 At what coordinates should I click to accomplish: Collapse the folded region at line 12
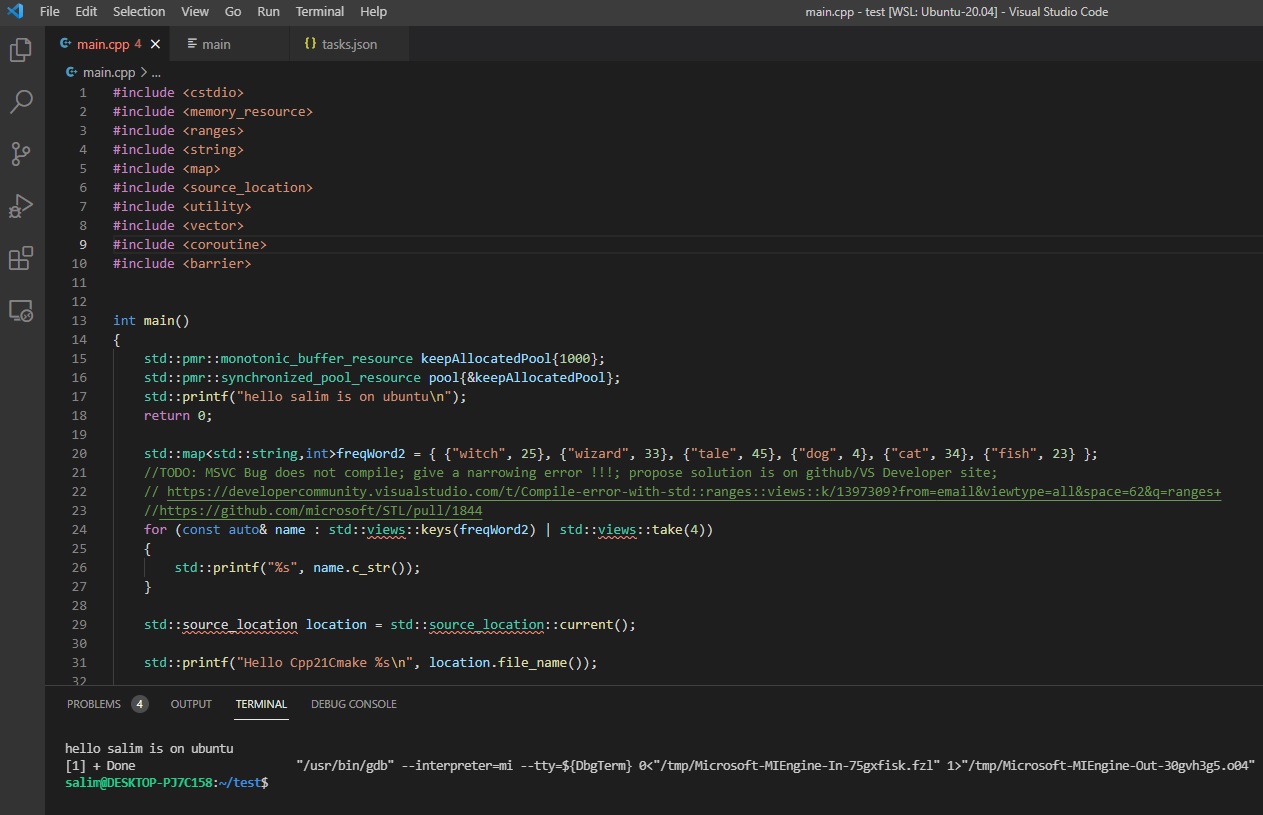pyautogui.click(x=100, y=301)
